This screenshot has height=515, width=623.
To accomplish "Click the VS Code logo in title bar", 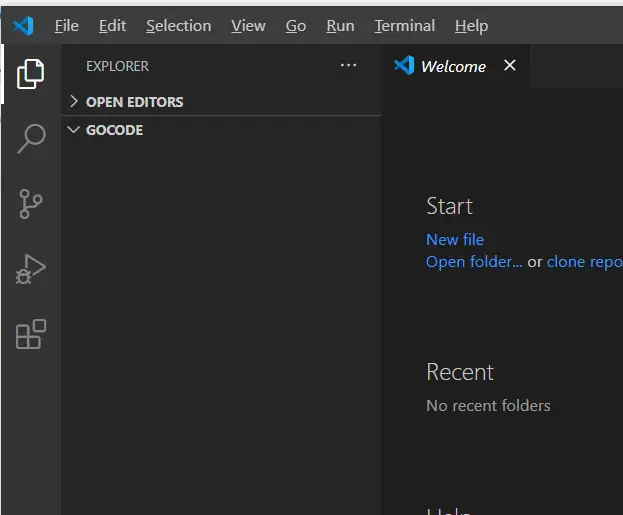I will coord(23,26).
